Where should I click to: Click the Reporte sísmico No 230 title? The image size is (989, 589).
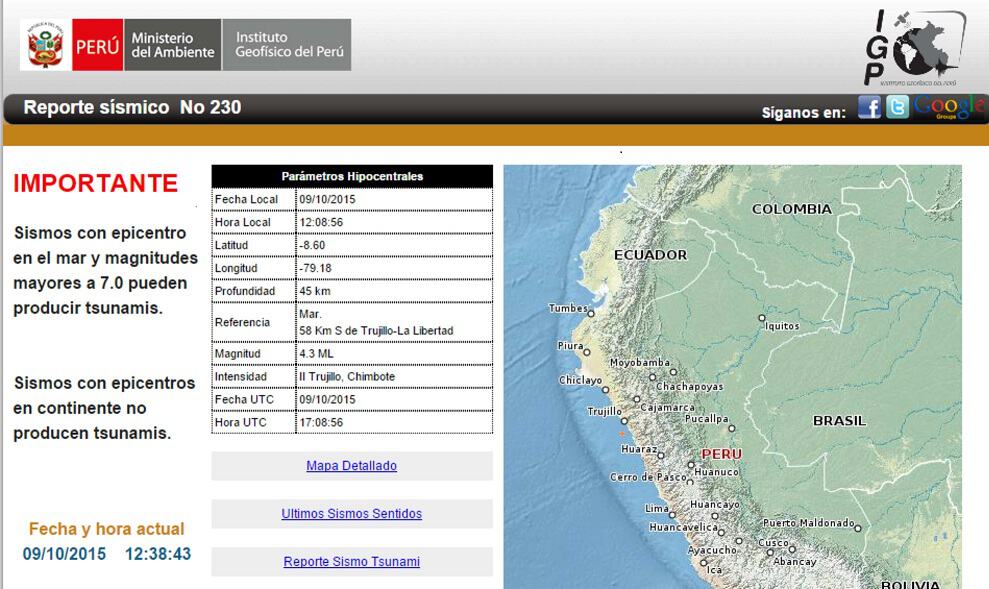tap(132, 108)
